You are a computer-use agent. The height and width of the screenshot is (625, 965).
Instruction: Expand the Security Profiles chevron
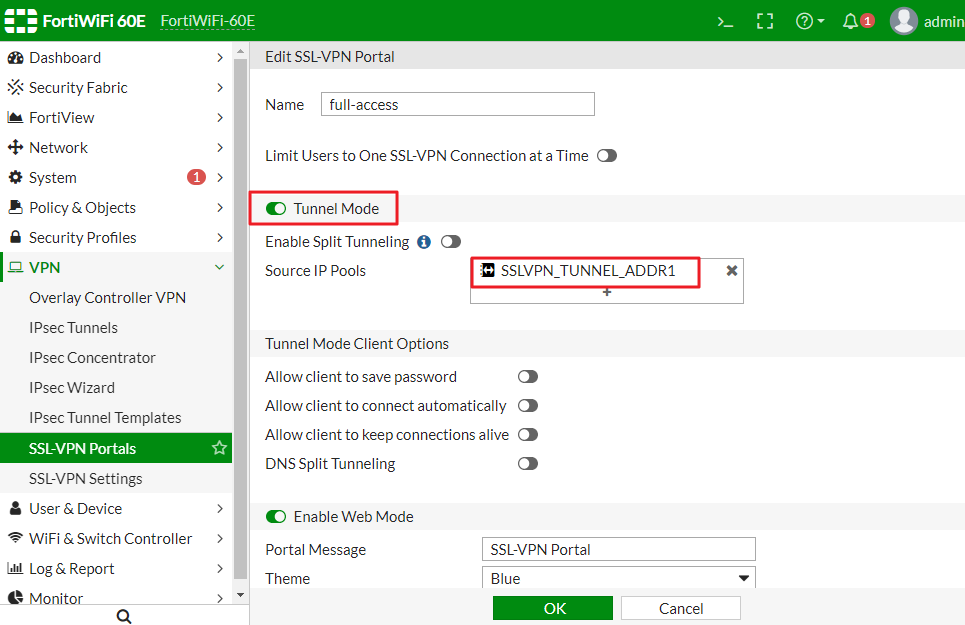(x=220, y=237)
